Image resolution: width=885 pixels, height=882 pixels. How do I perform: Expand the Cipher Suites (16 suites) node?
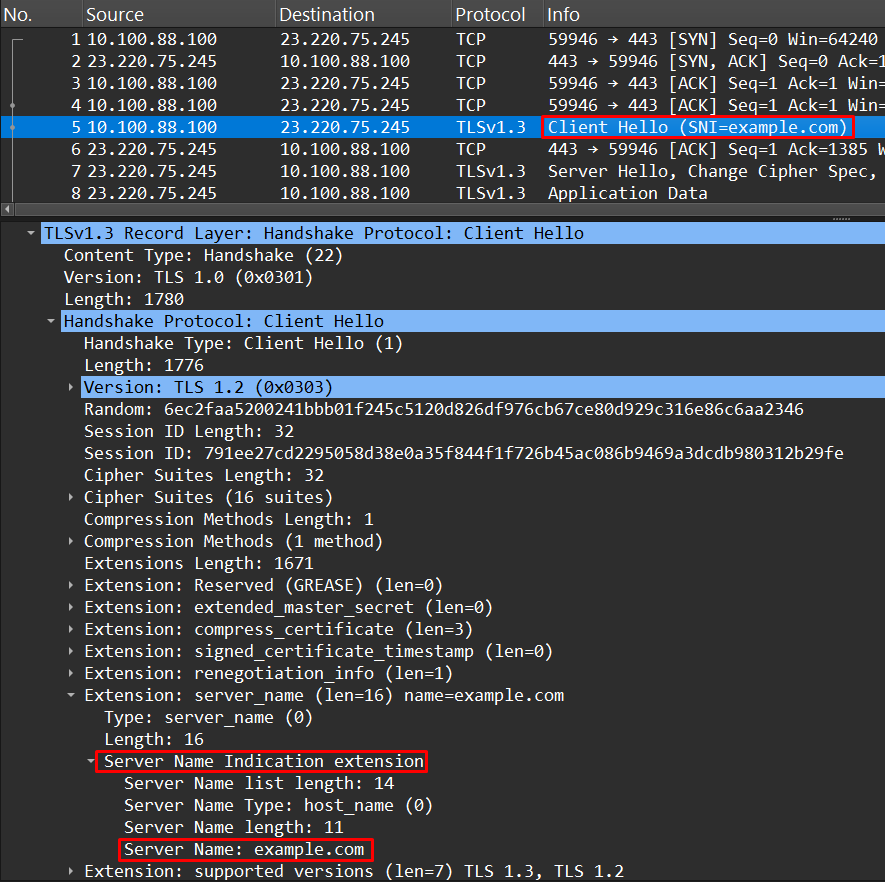click(69, 497)
